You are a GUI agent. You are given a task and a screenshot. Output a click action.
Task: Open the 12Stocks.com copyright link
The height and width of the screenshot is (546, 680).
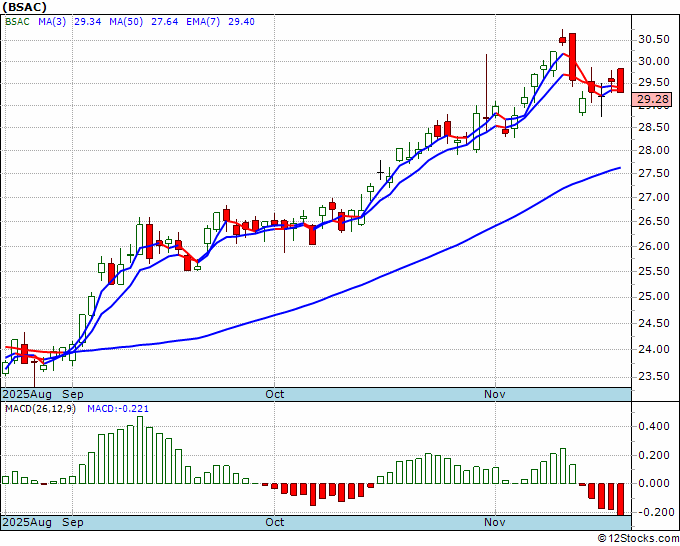(639, 539)
